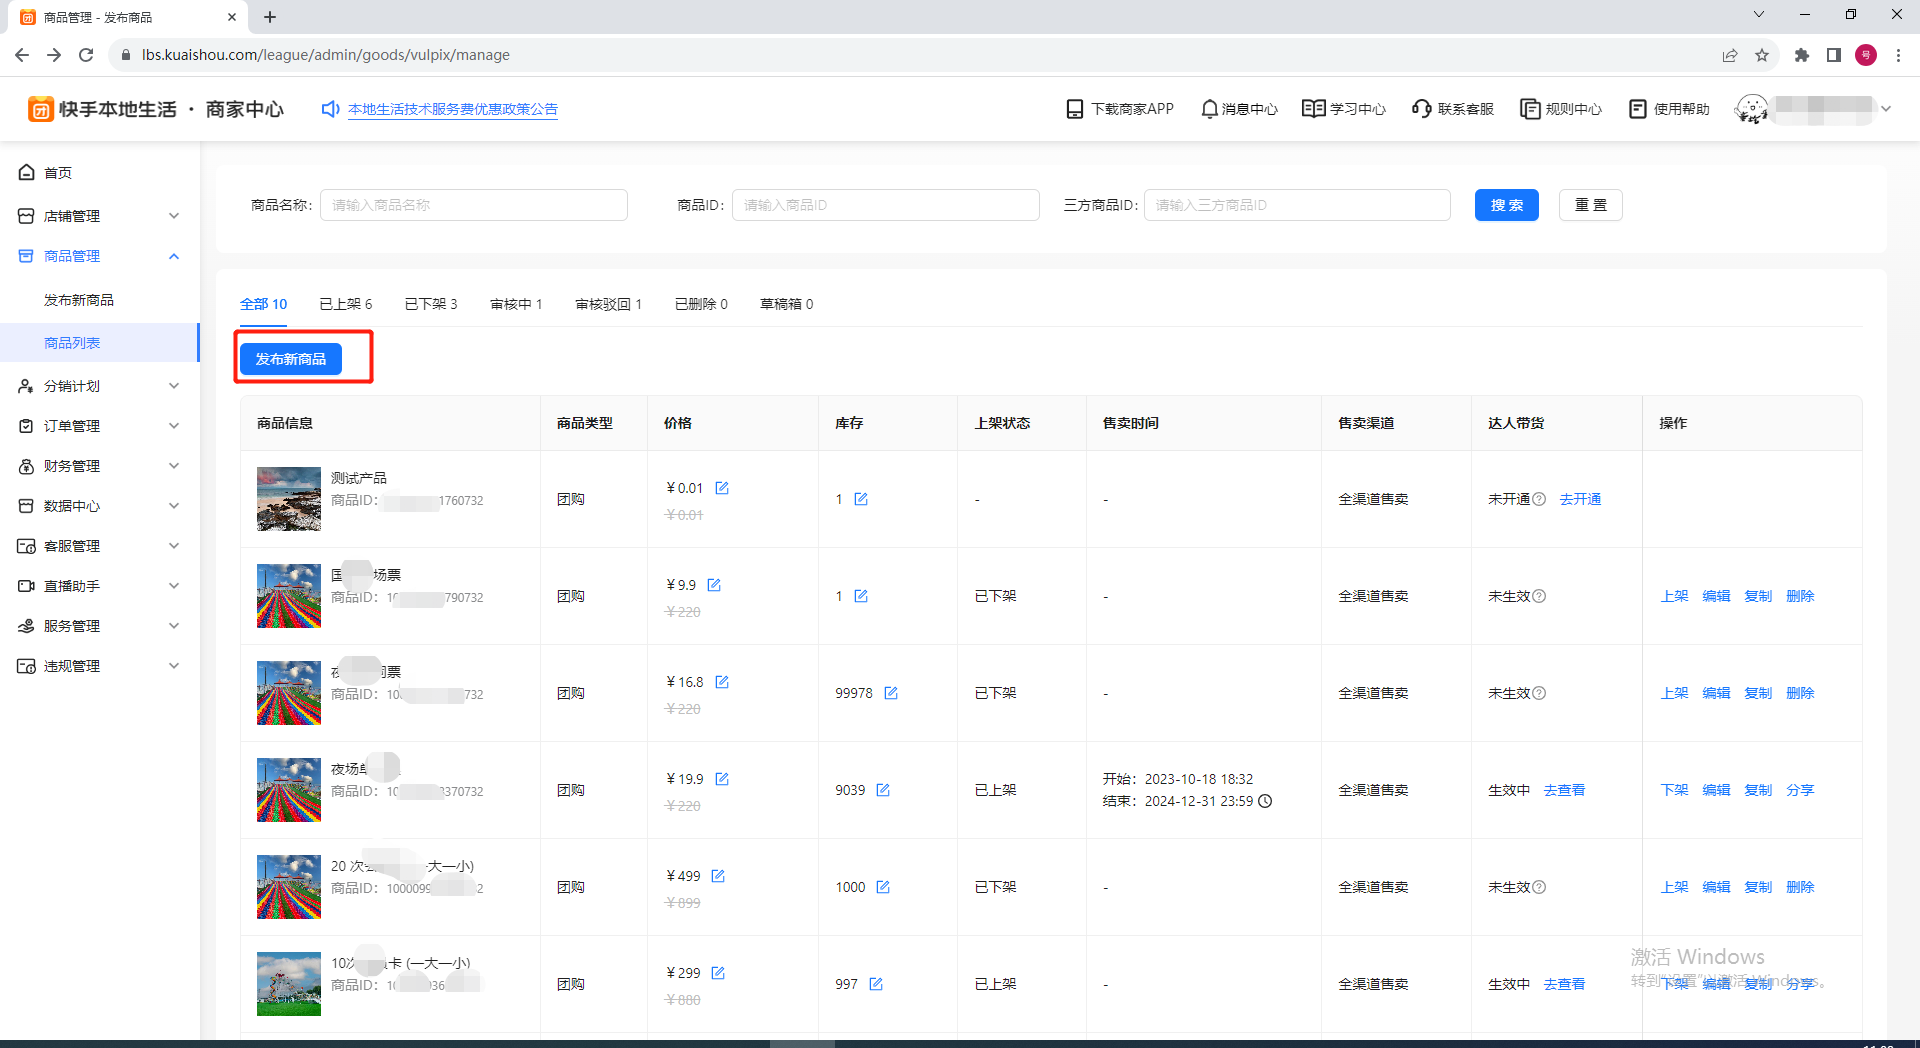Click the 搜索 search button
Viewport: 1920px width, 1048px height.
pyautogui.click(x=1506, y=205)
